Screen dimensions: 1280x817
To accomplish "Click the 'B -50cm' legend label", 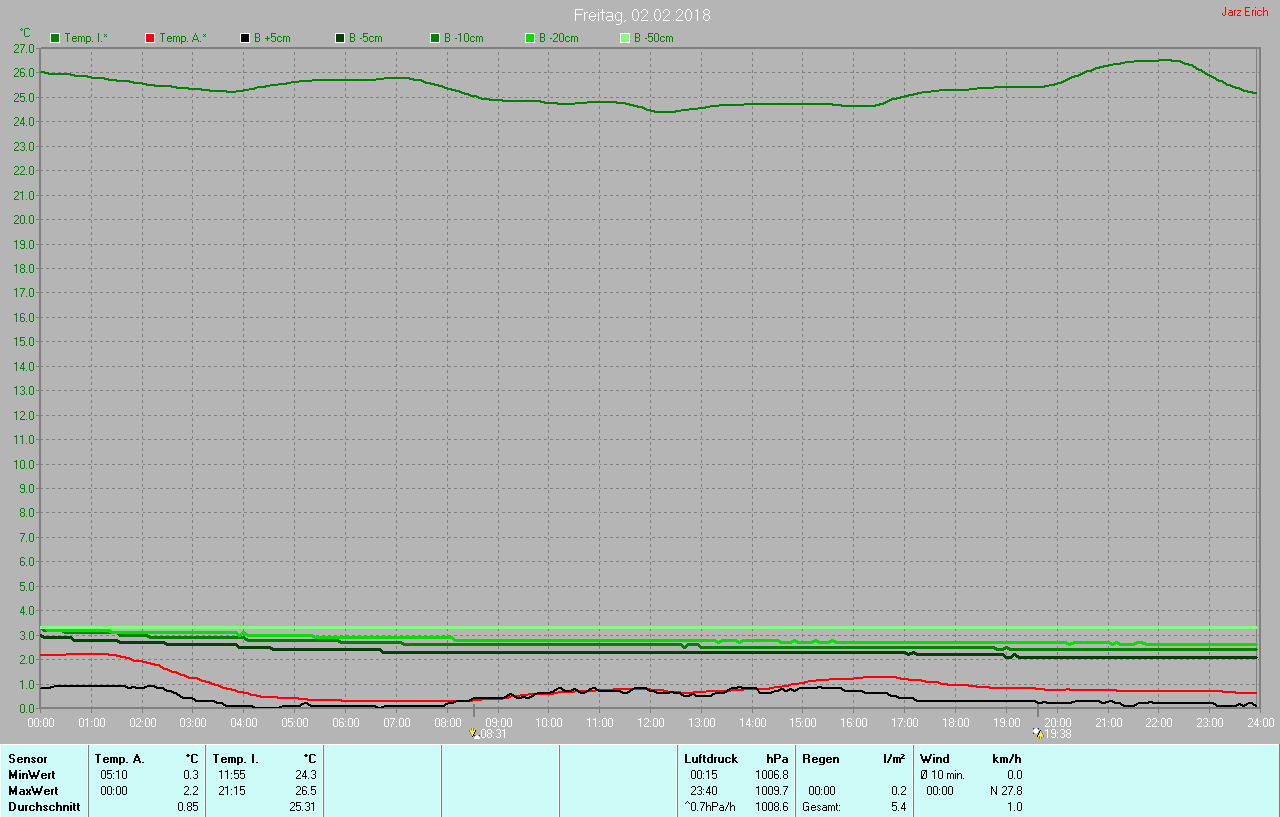I will point(654,38).
